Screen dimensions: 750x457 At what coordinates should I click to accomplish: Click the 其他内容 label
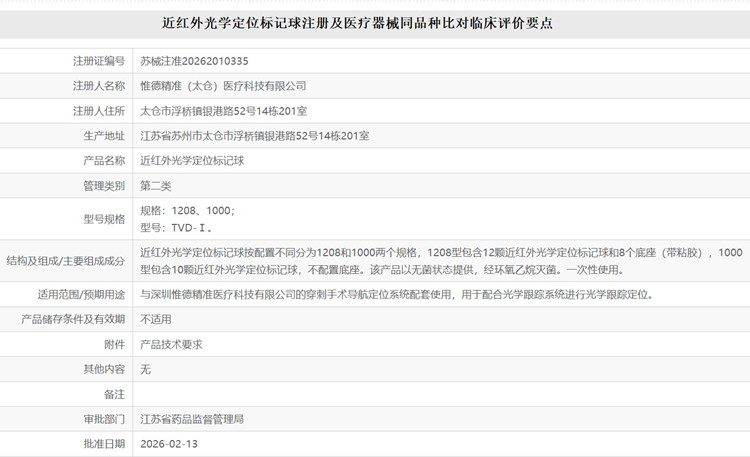pos(104,369)
